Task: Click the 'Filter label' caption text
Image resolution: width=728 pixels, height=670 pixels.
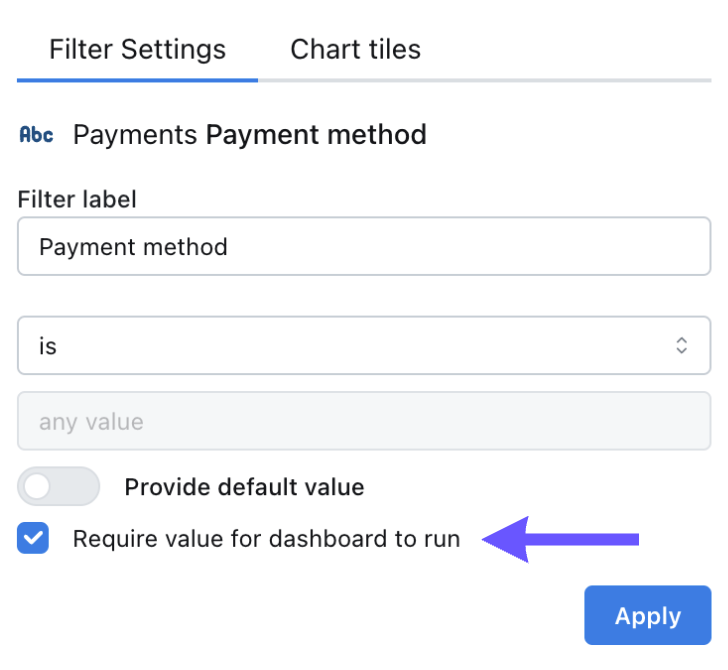Action: (x=77, y=200)
